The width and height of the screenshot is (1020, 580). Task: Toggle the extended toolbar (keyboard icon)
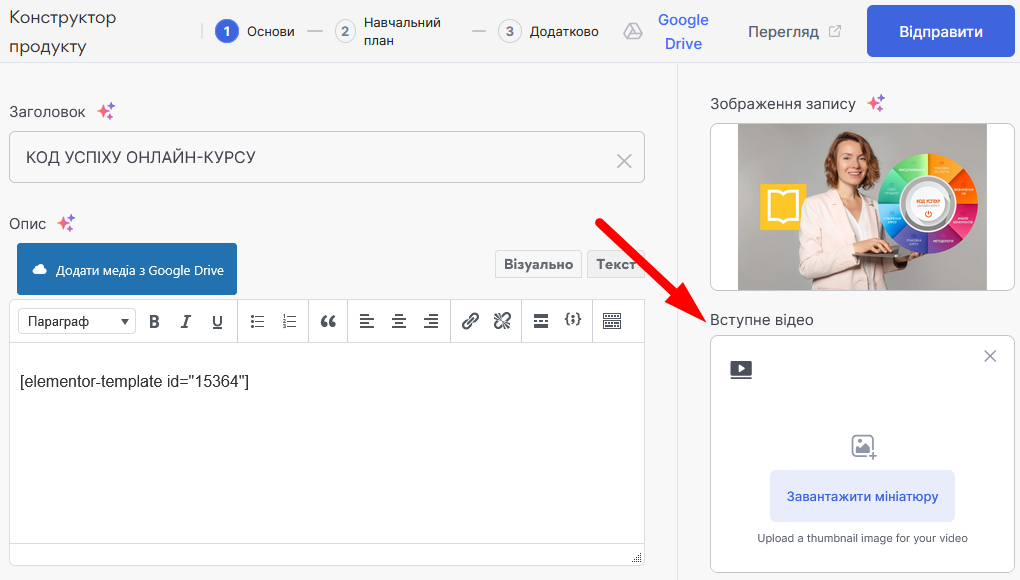(612, 321)
